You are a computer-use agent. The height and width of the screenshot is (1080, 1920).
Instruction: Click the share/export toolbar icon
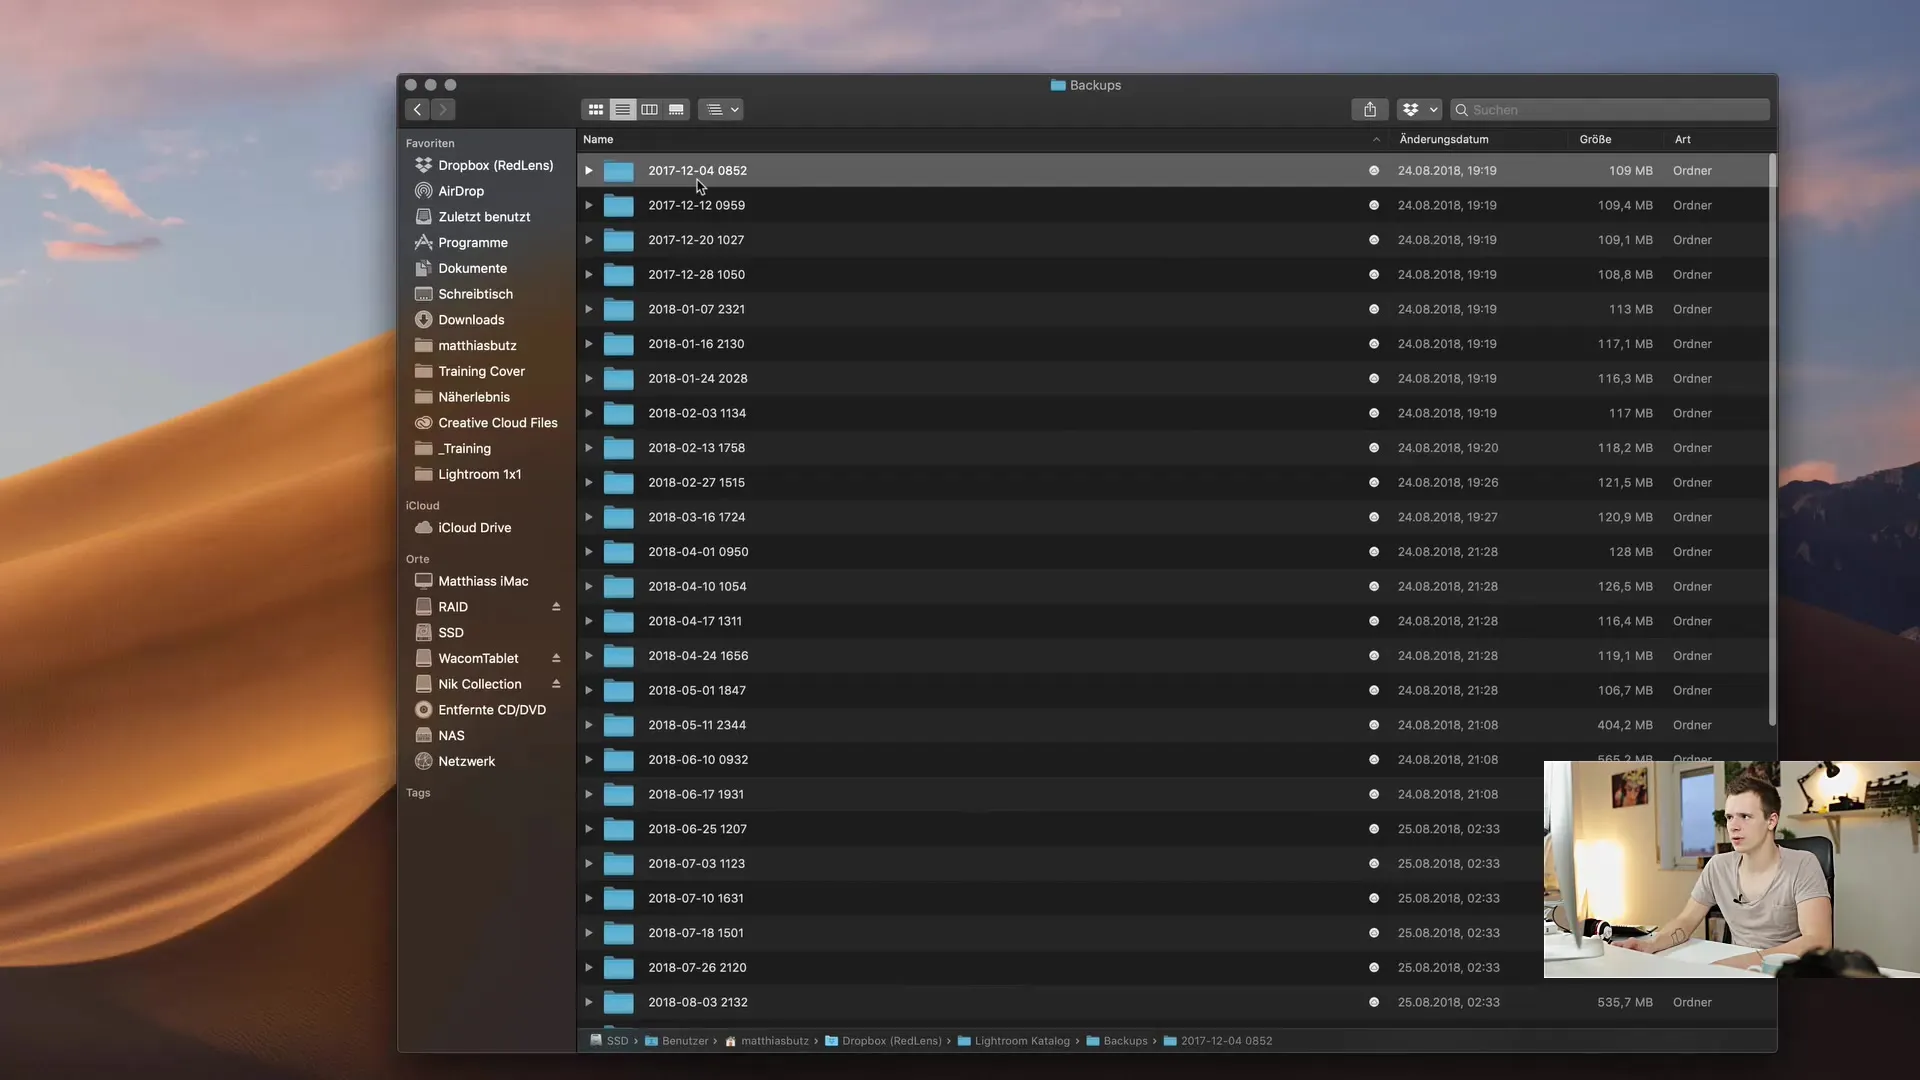1370,109
